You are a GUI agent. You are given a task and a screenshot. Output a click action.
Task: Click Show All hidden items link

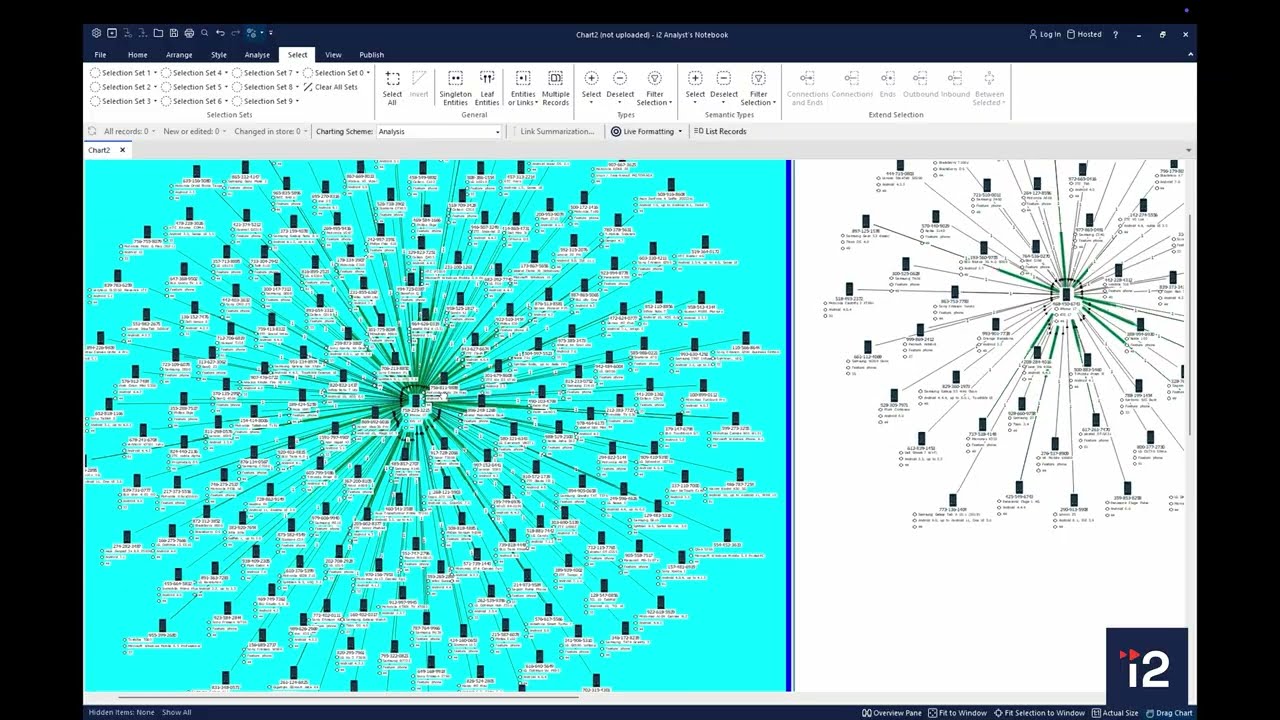(176, 713)
